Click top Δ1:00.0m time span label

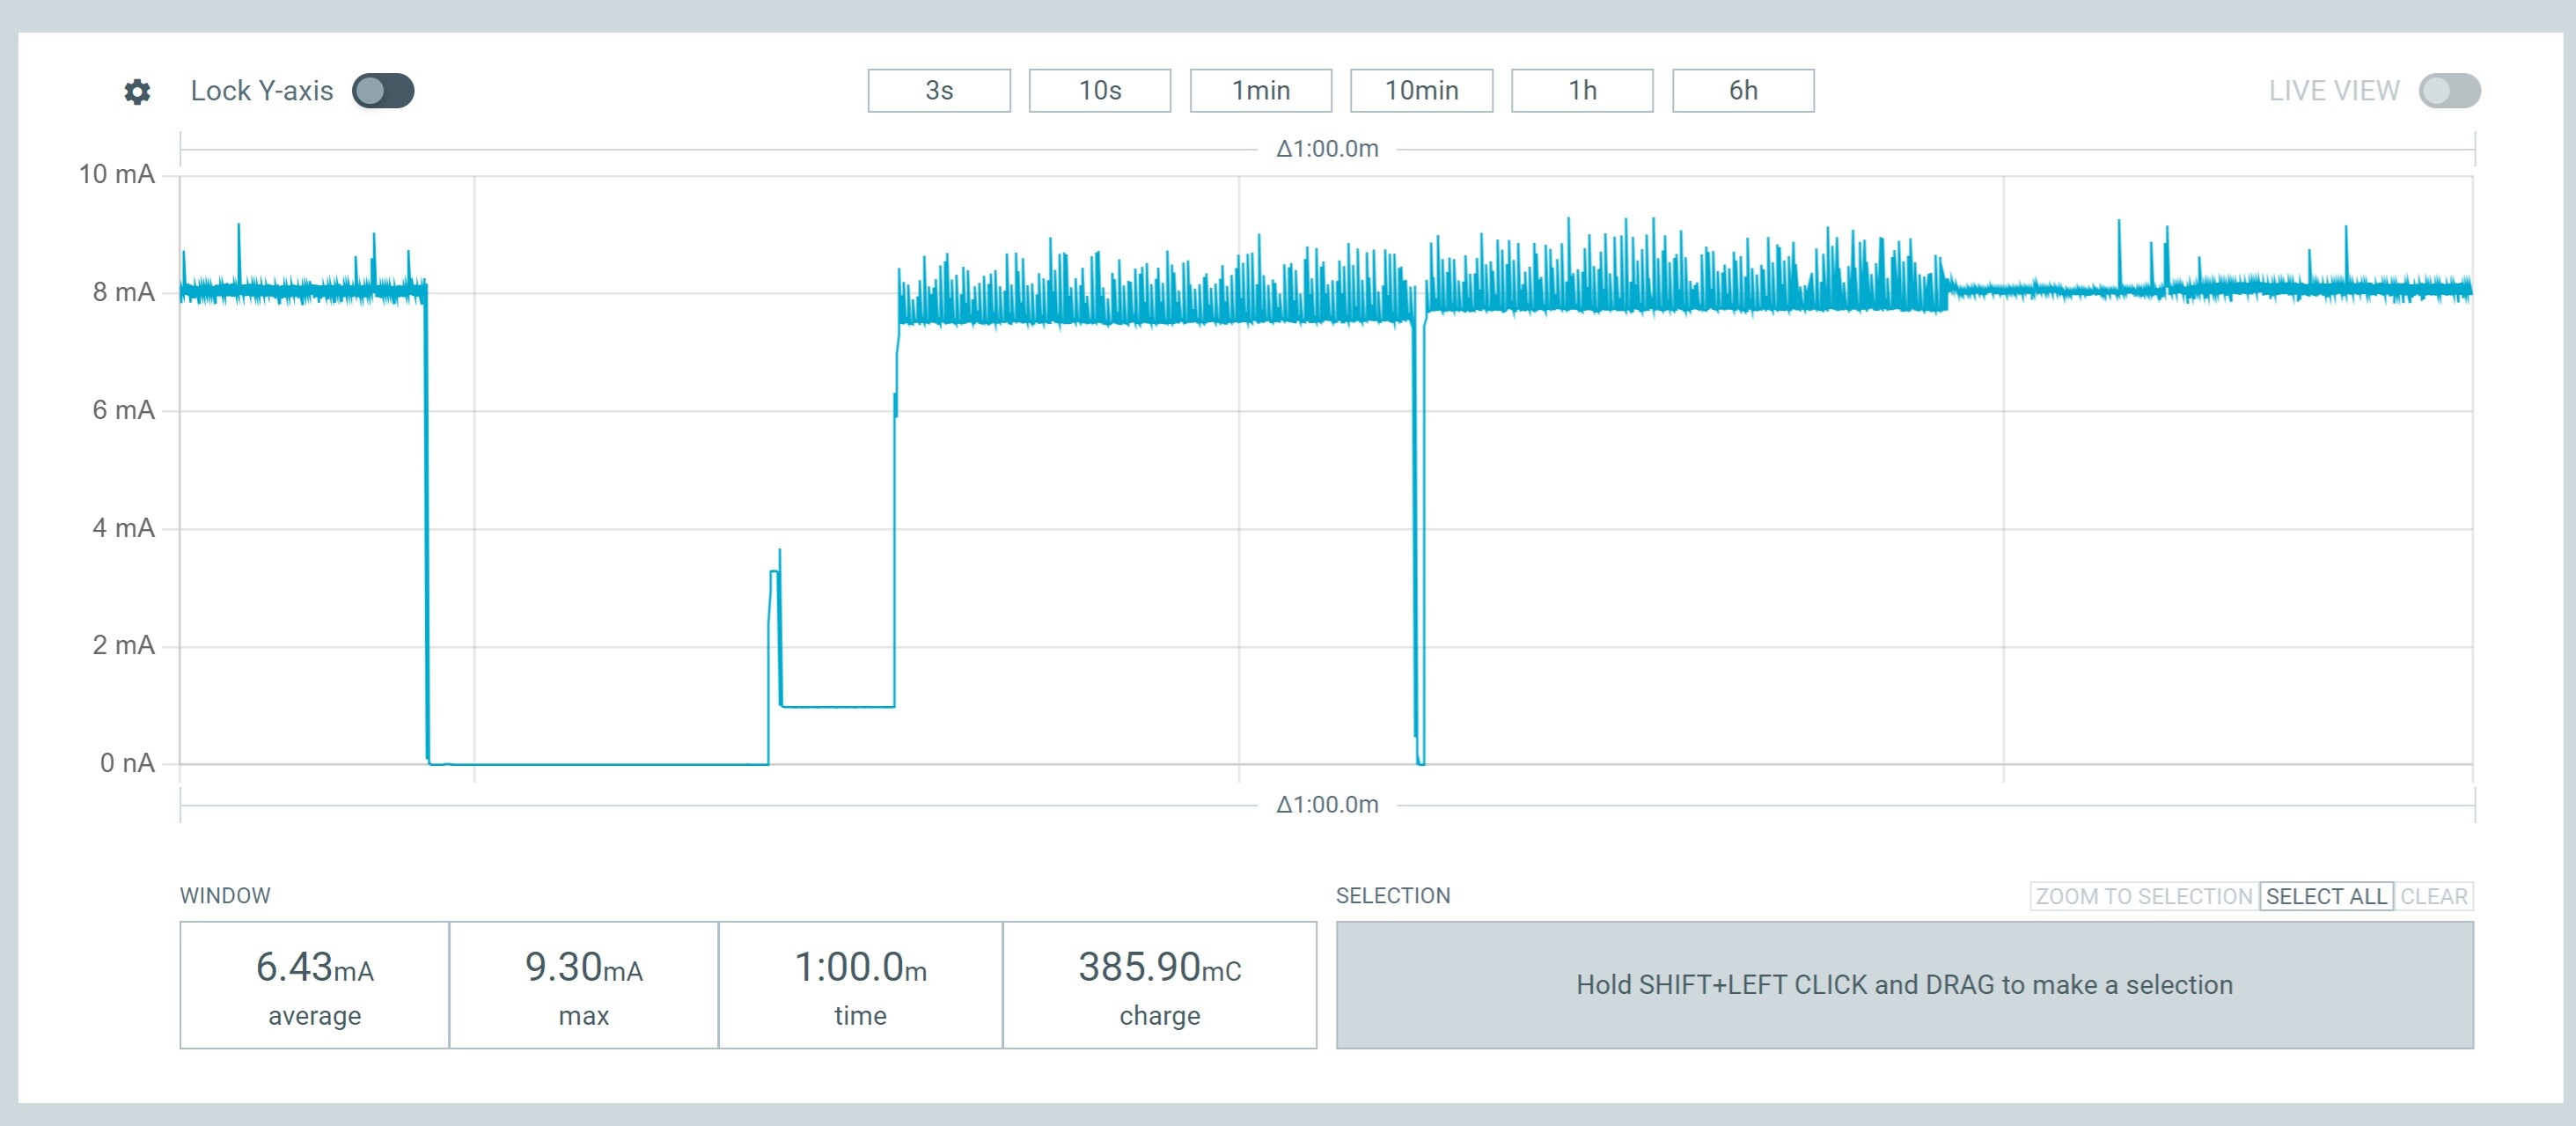1327,149
